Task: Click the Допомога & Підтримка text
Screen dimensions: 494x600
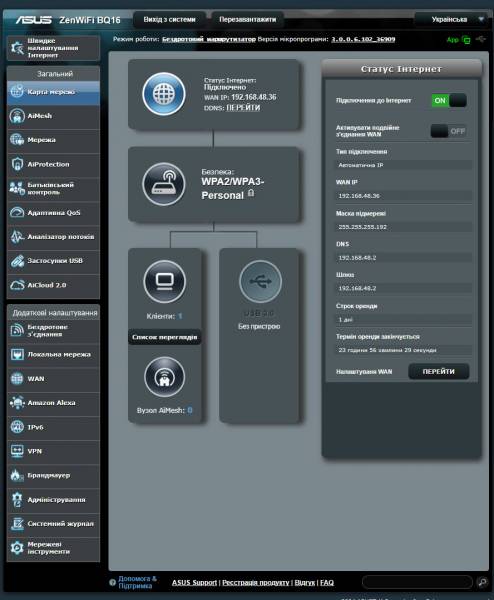Action: [137, 582]
